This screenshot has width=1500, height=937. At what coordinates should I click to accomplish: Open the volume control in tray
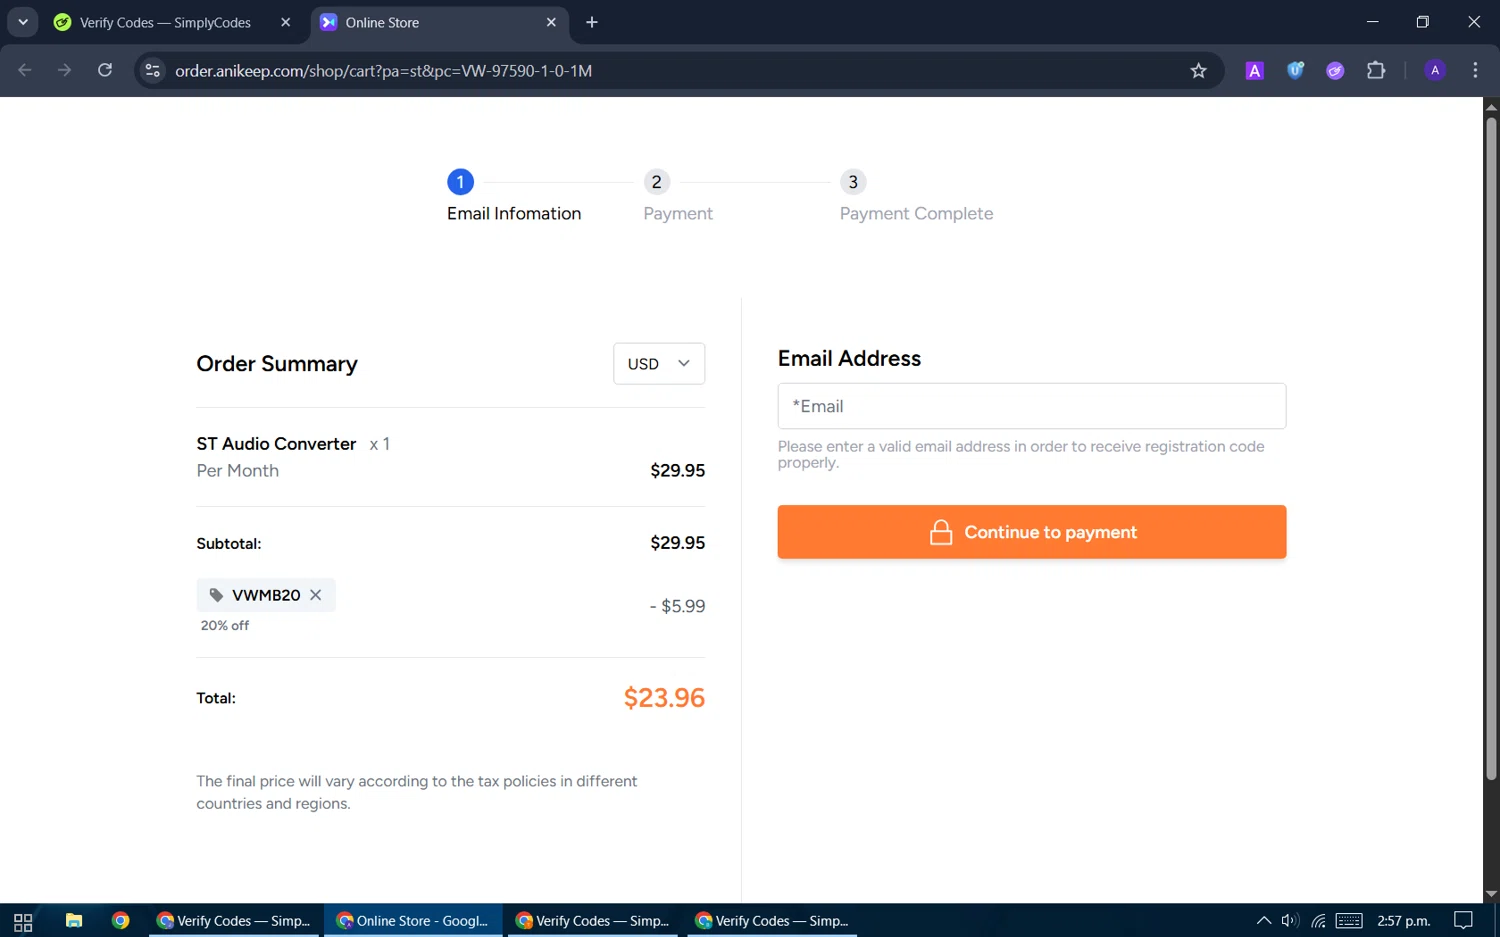1290,921
